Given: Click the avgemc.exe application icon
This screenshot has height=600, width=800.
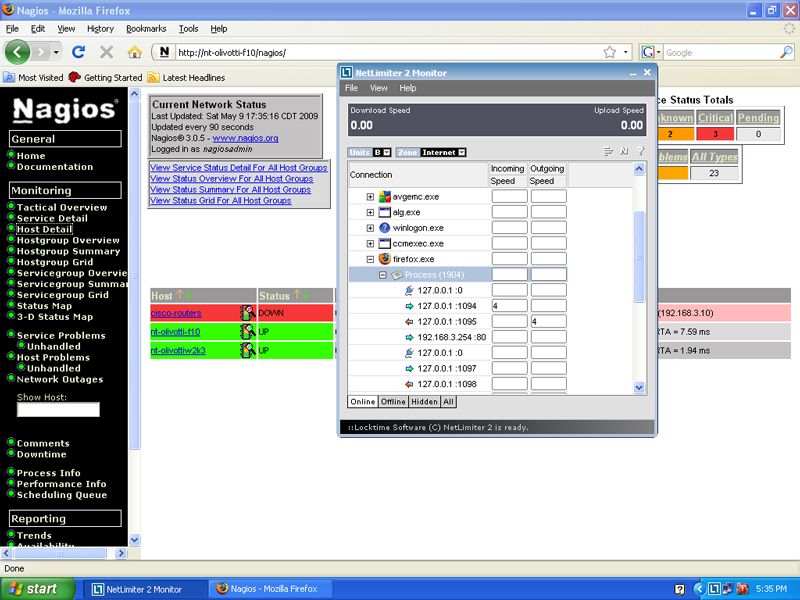Looking at the screenshot, I should coord(385,196).
